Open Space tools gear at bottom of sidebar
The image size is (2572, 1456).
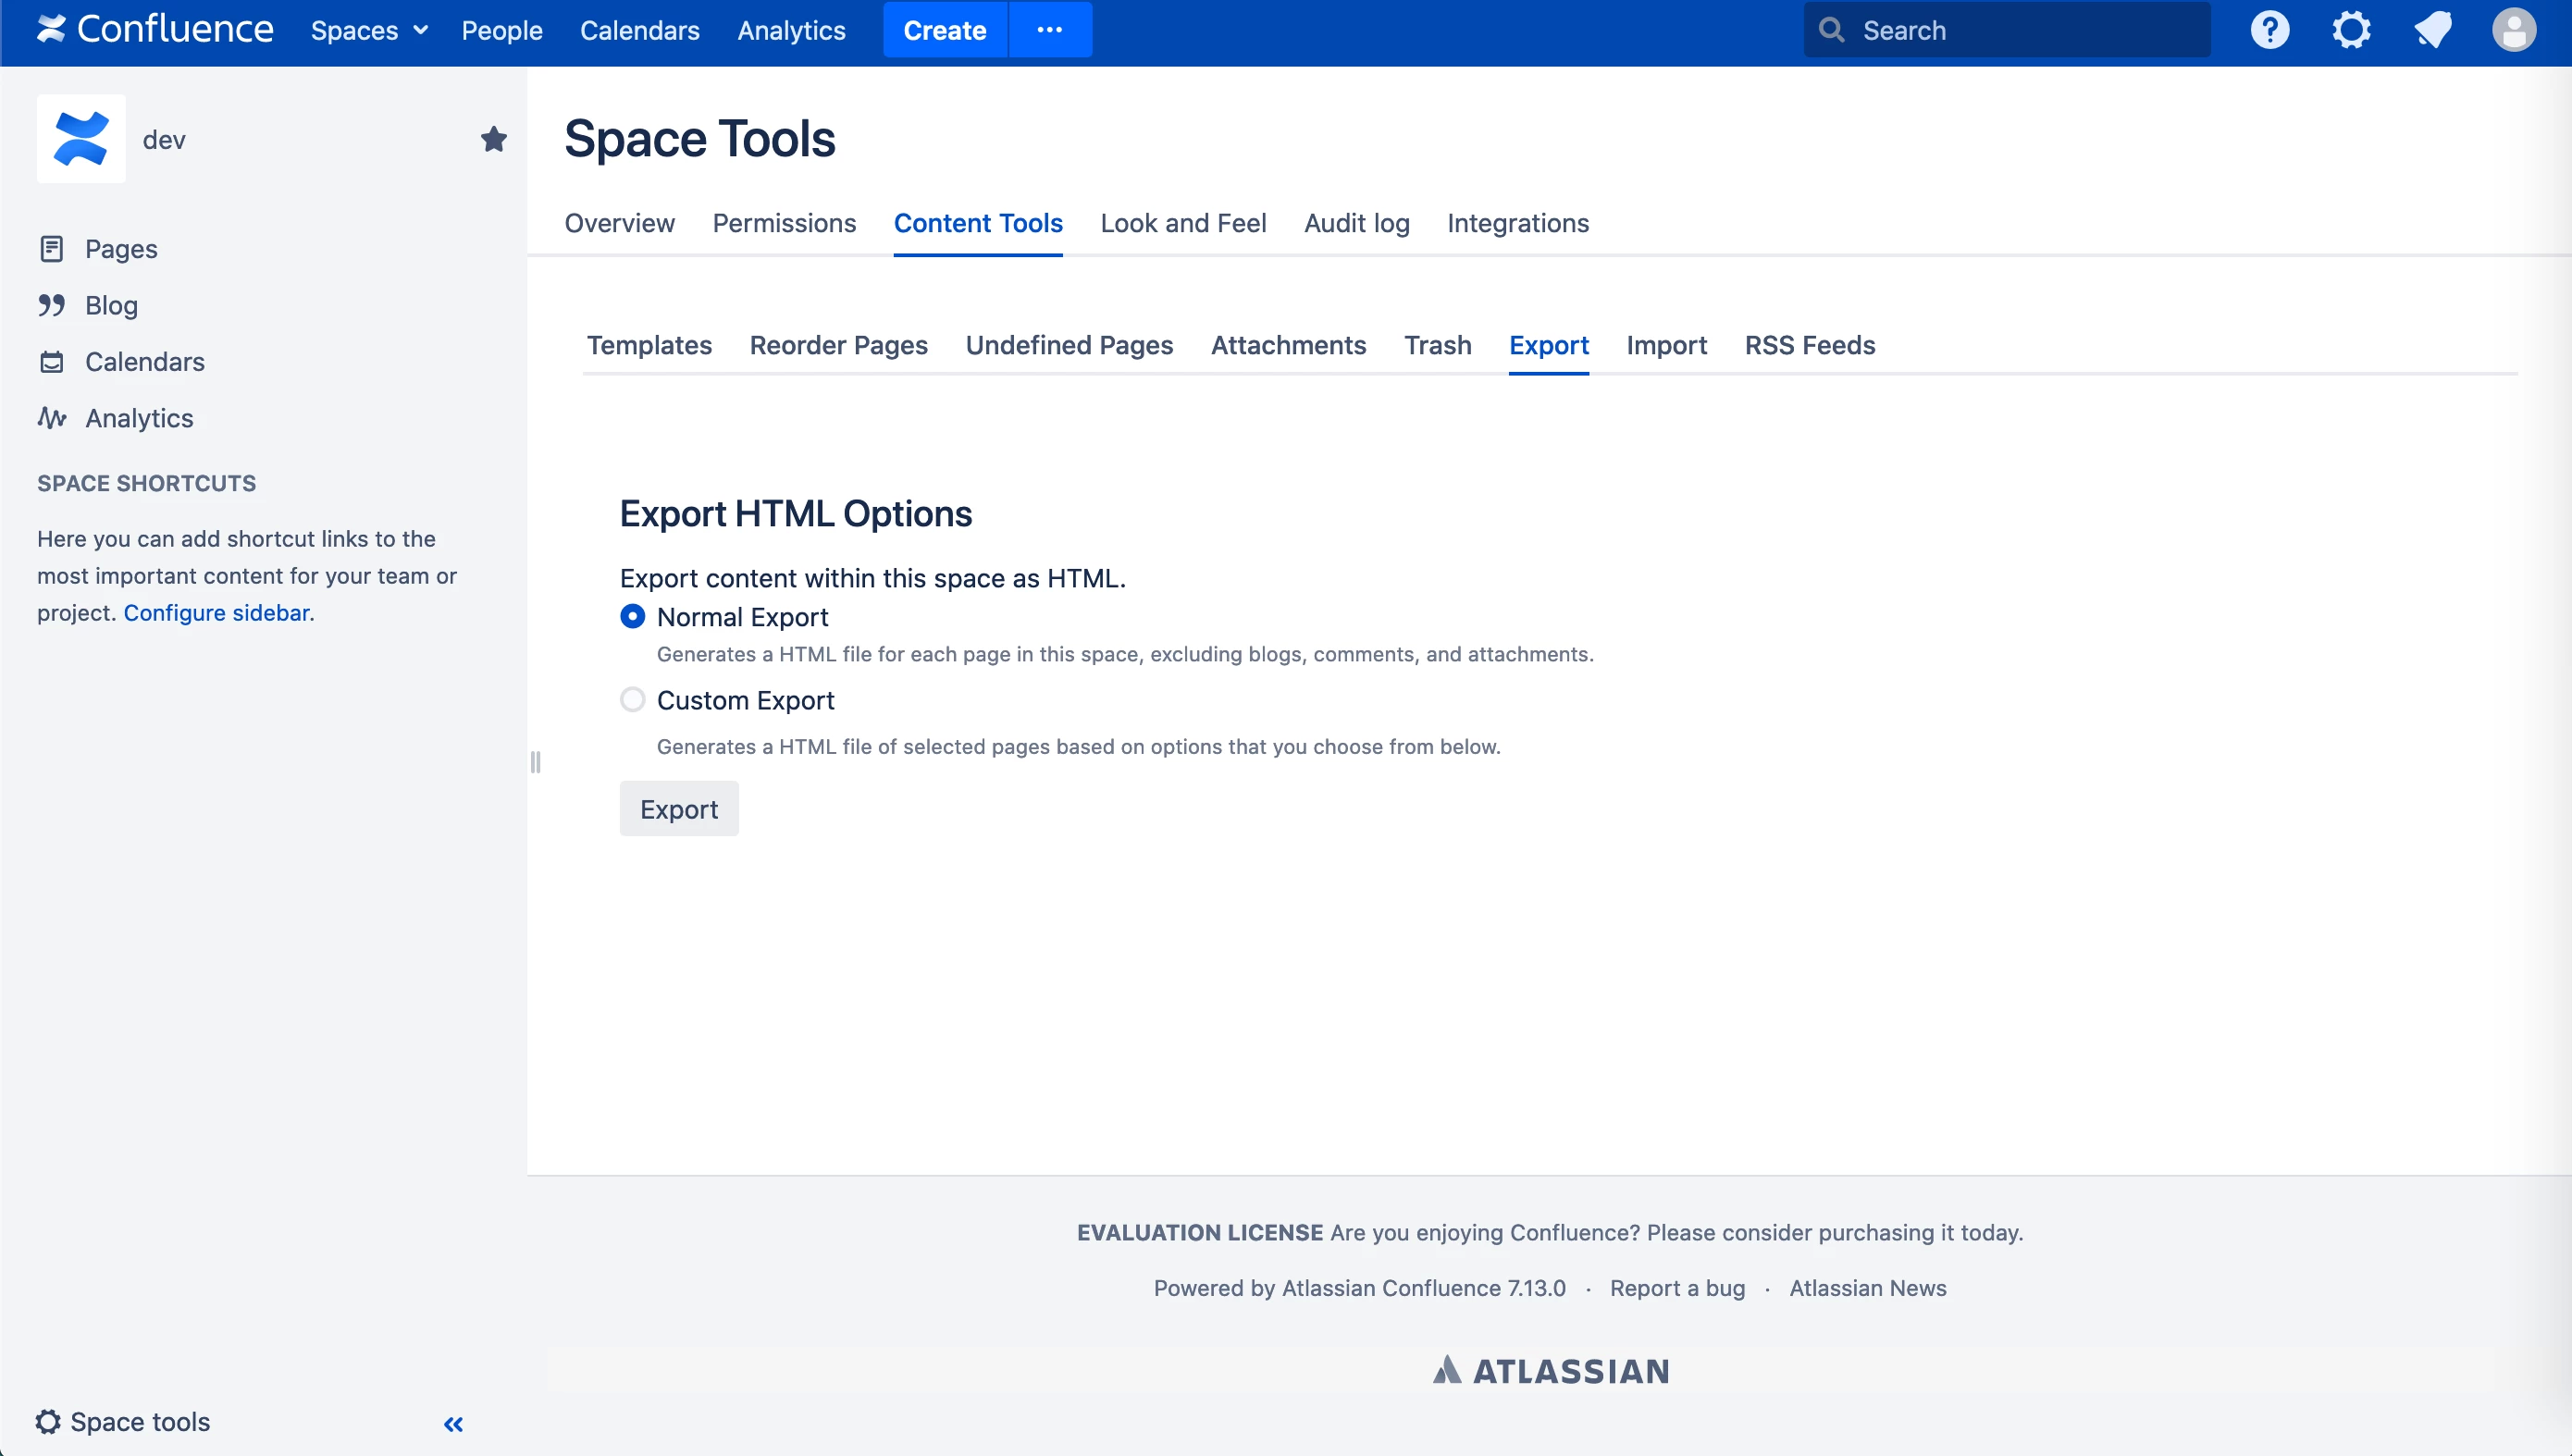point(48,1421)
